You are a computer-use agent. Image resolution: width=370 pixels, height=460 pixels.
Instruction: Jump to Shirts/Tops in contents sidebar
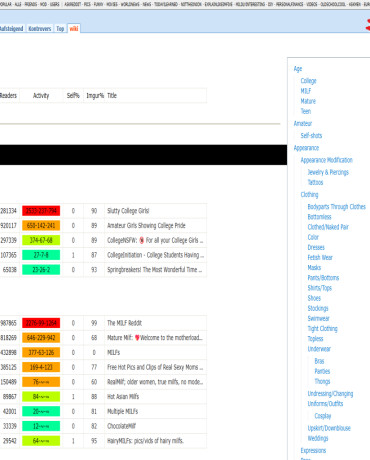(x=320, y=288)
